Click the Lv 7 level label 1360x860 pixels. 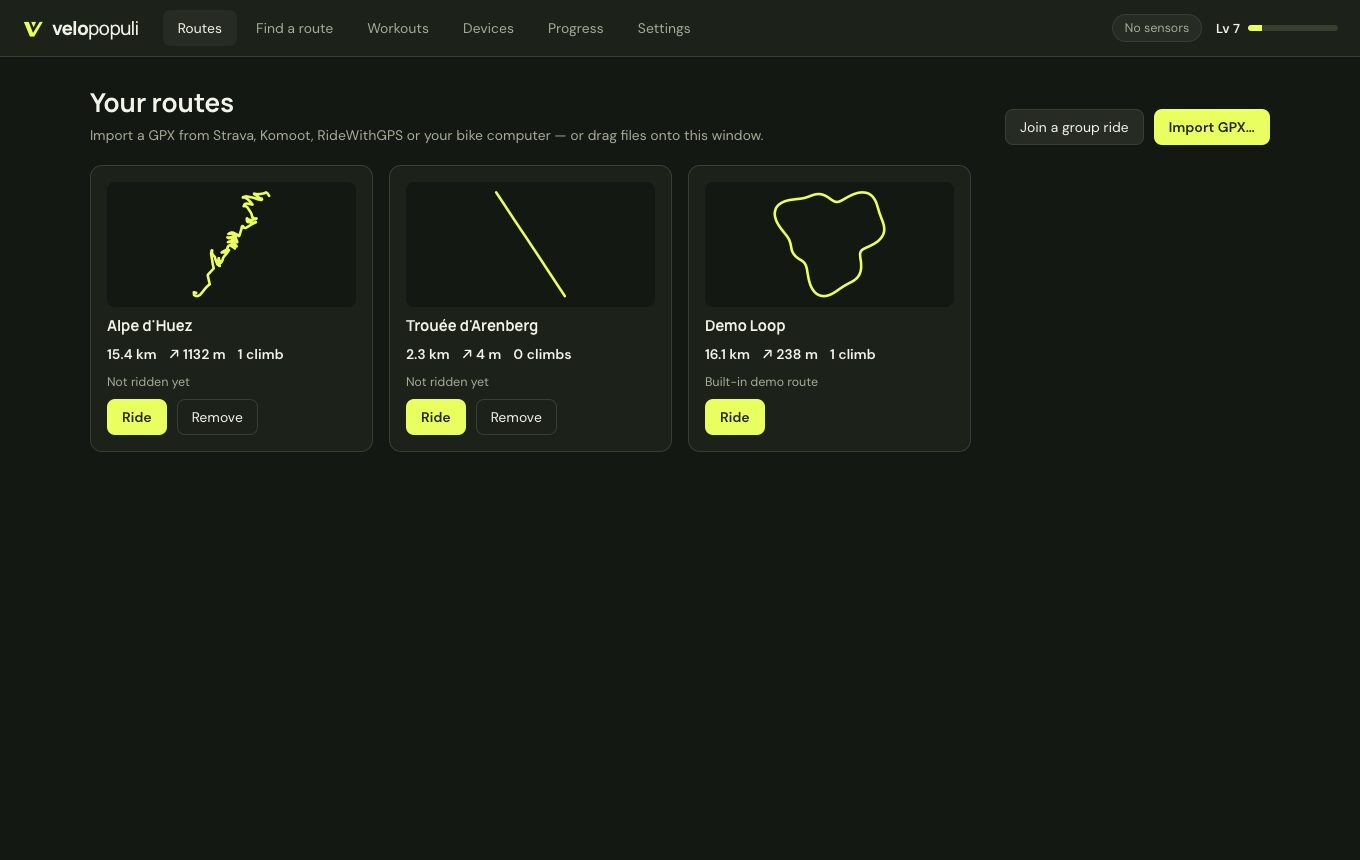click(x=1228, y=28)
